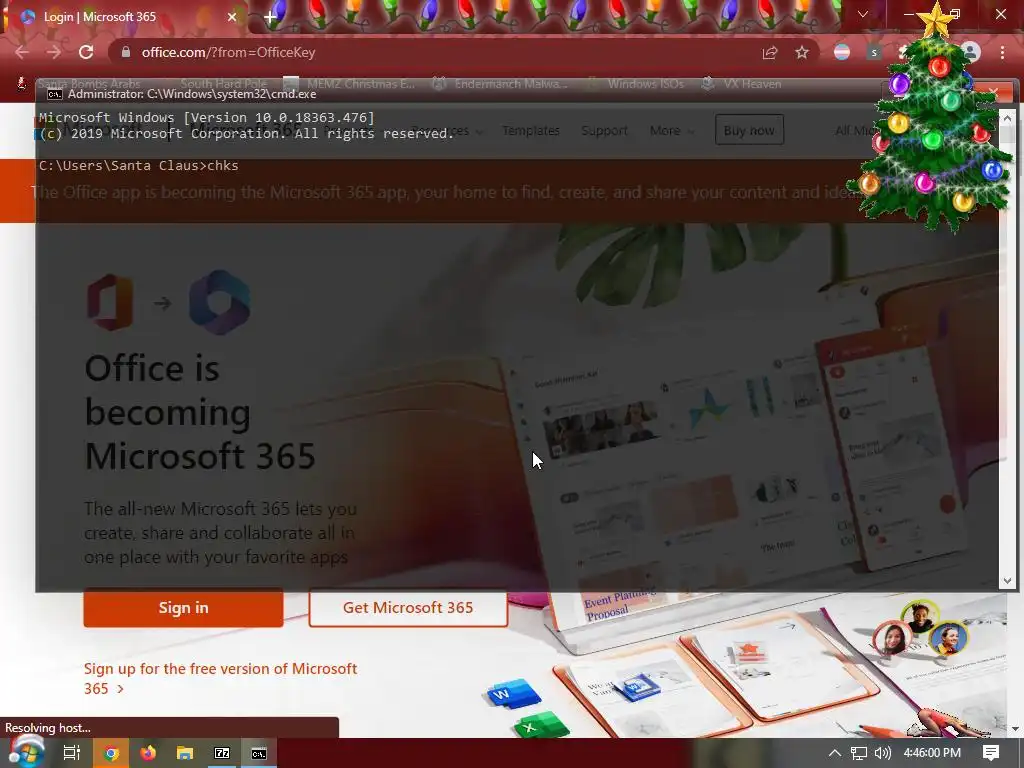The width and height of the screenshot is (1024, 768).
Task: Open the South Hard Pole bookmark
Action: (224, 84)
